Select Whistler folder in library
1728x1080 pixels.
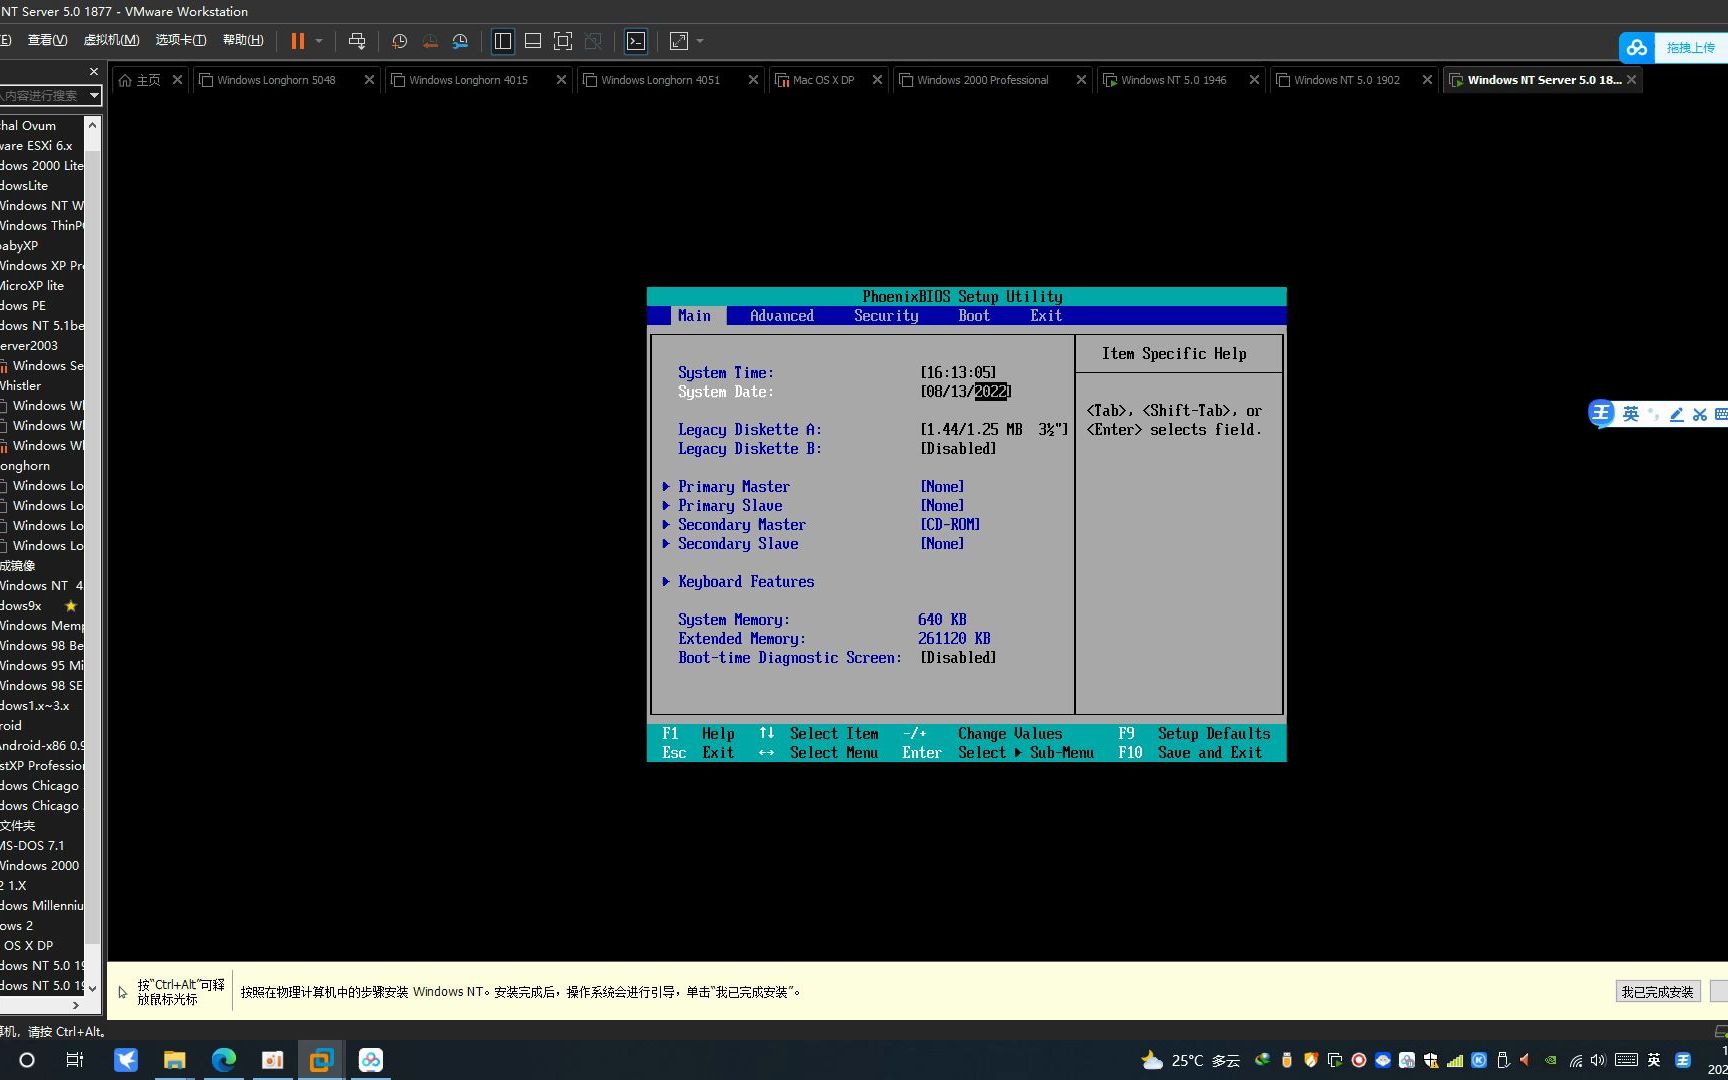point(21,386)
